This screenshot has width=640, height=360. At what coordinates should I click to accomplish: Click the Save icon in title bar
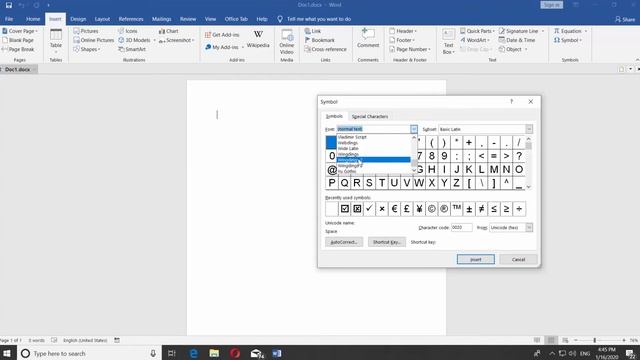[9, 5]
